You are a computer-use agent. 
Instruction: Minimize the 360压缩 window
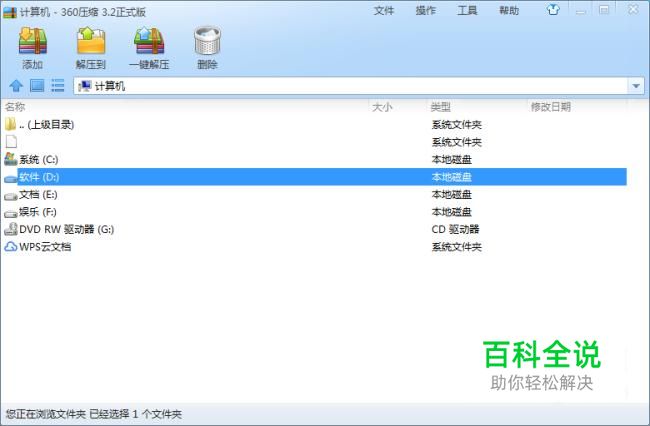click(x=581, y=10)
